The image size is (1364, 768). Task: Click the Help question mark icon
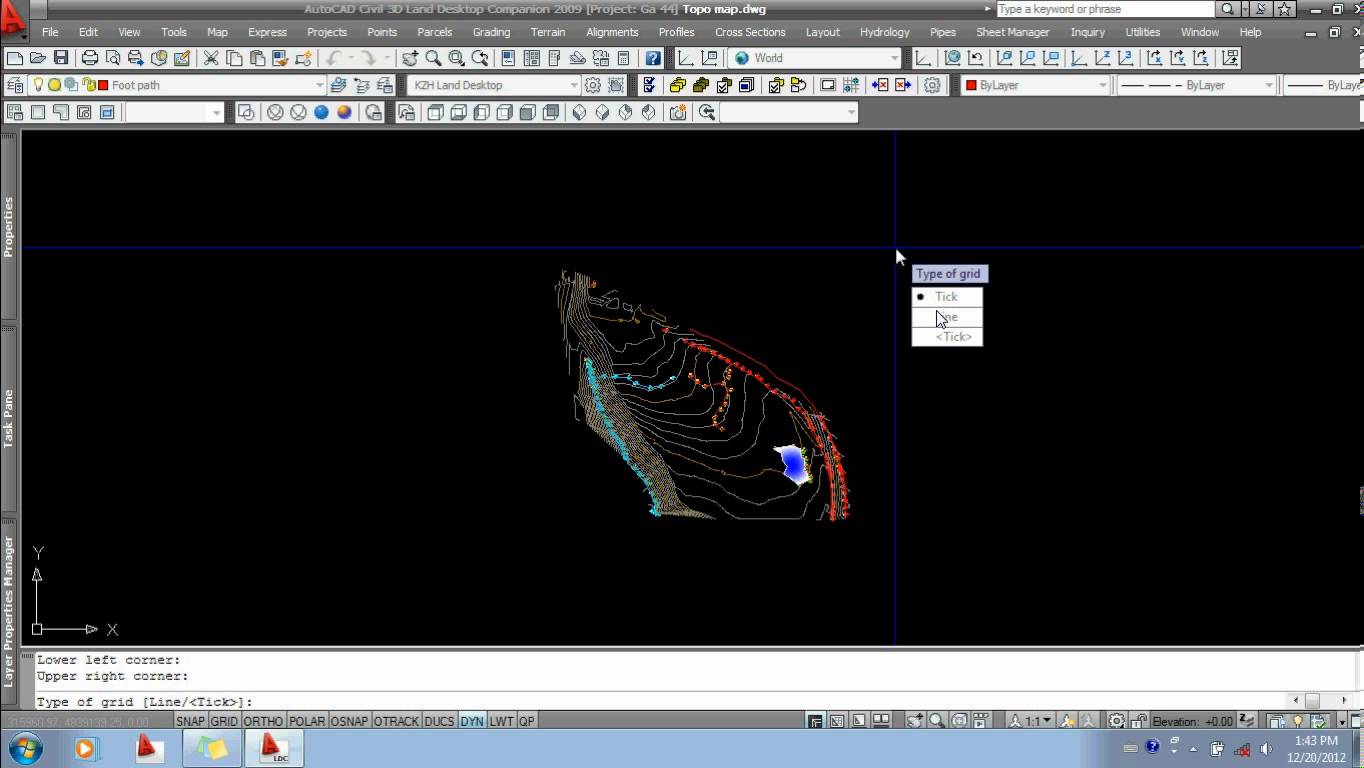point(653,57)
